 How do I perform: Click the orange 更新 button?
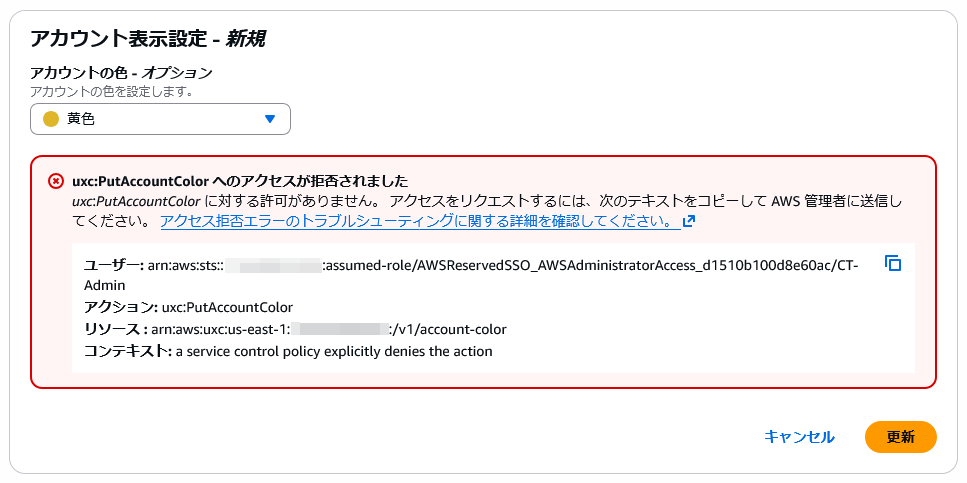[900, 437]
